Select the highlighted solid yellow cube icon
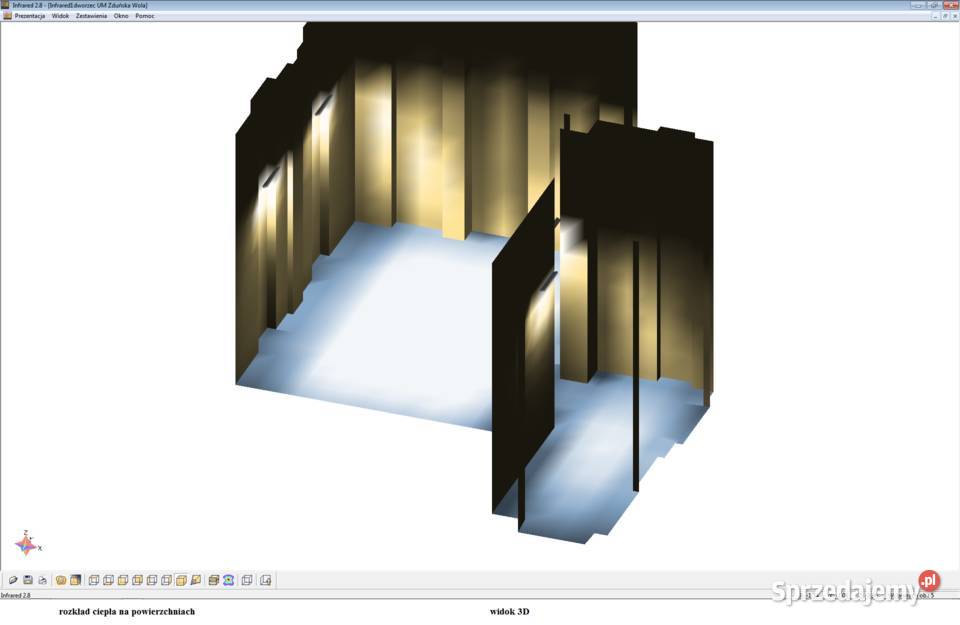The image size is (960, 625). click(181, 580)
